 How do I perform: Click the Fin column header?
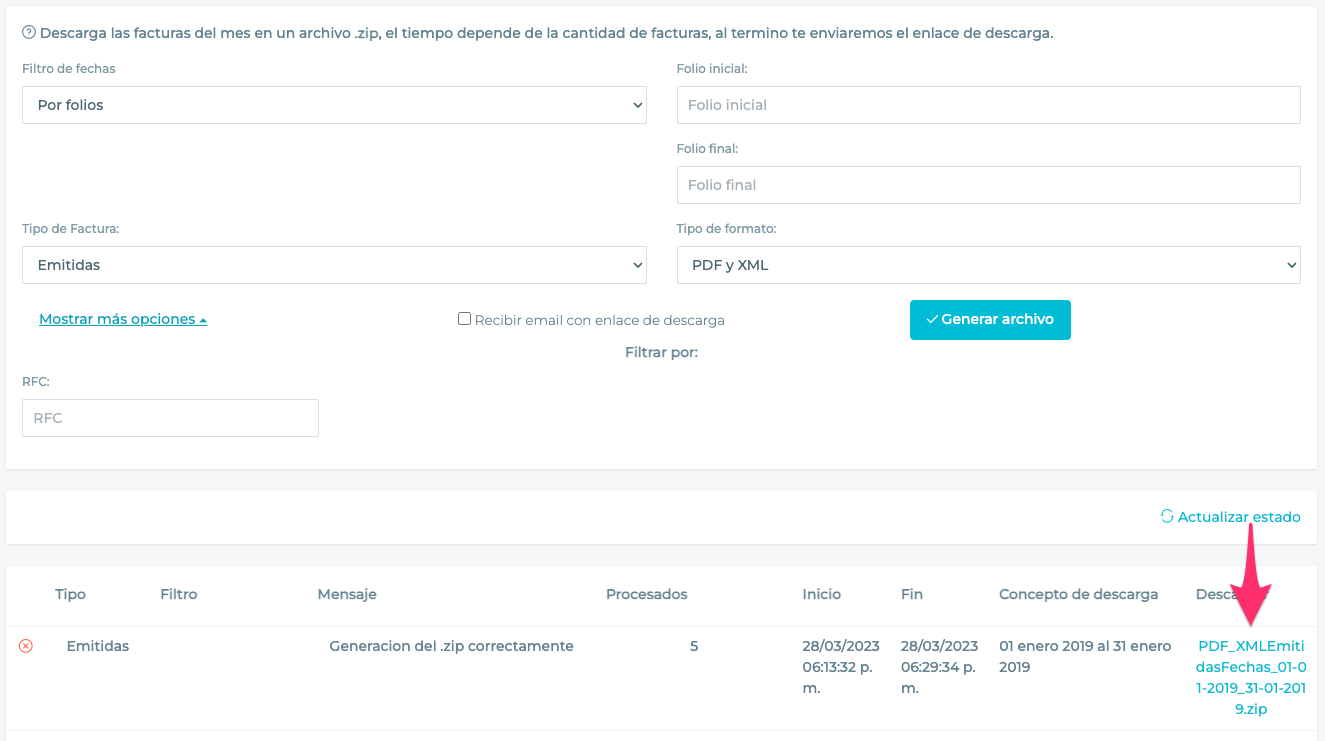pyautogui.click(x=912, y=594)
